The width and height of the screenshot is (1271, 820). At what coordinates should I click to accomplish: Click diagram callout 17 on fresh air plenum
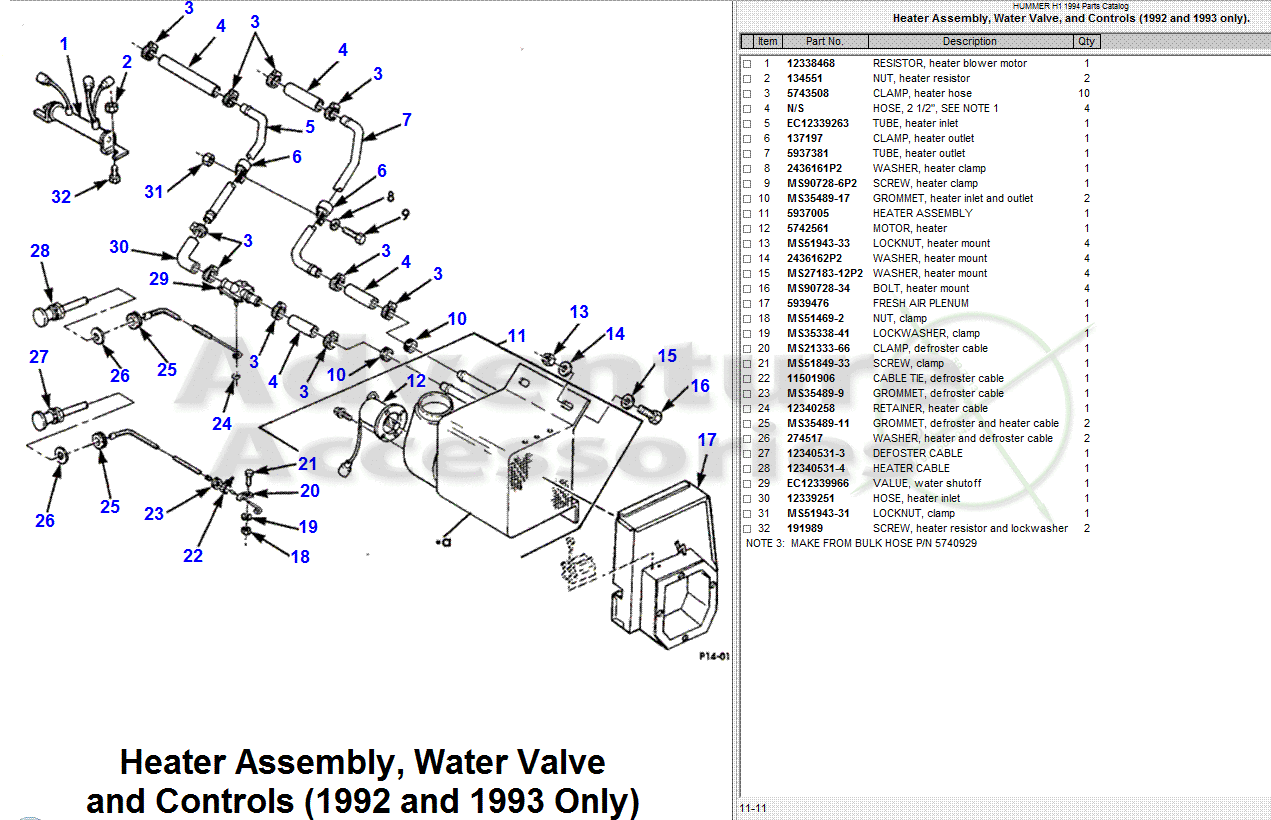707,439
